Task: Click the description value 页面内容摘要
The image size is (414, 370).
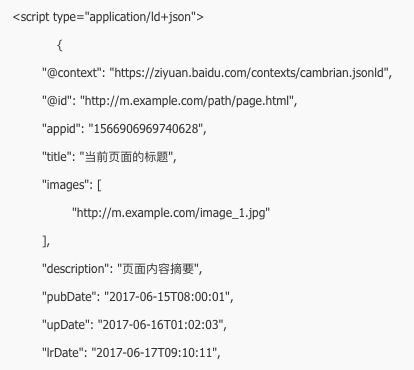Action: [158, 269]
